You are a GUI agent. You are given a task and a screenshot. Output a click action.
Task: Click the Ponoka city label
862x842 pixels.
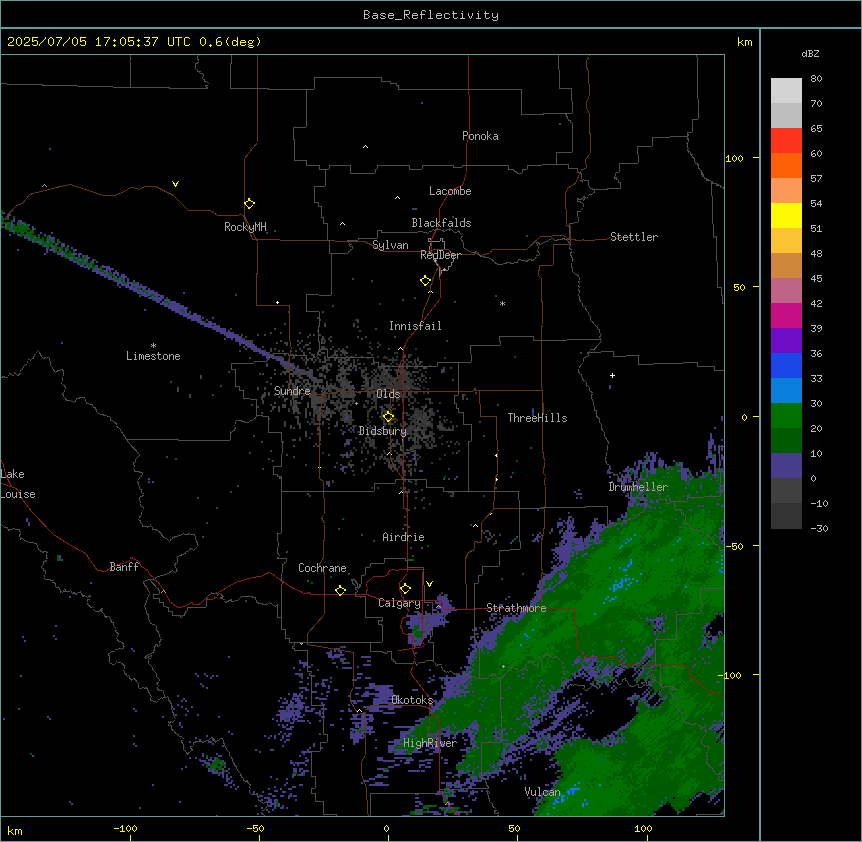(480, 136)
